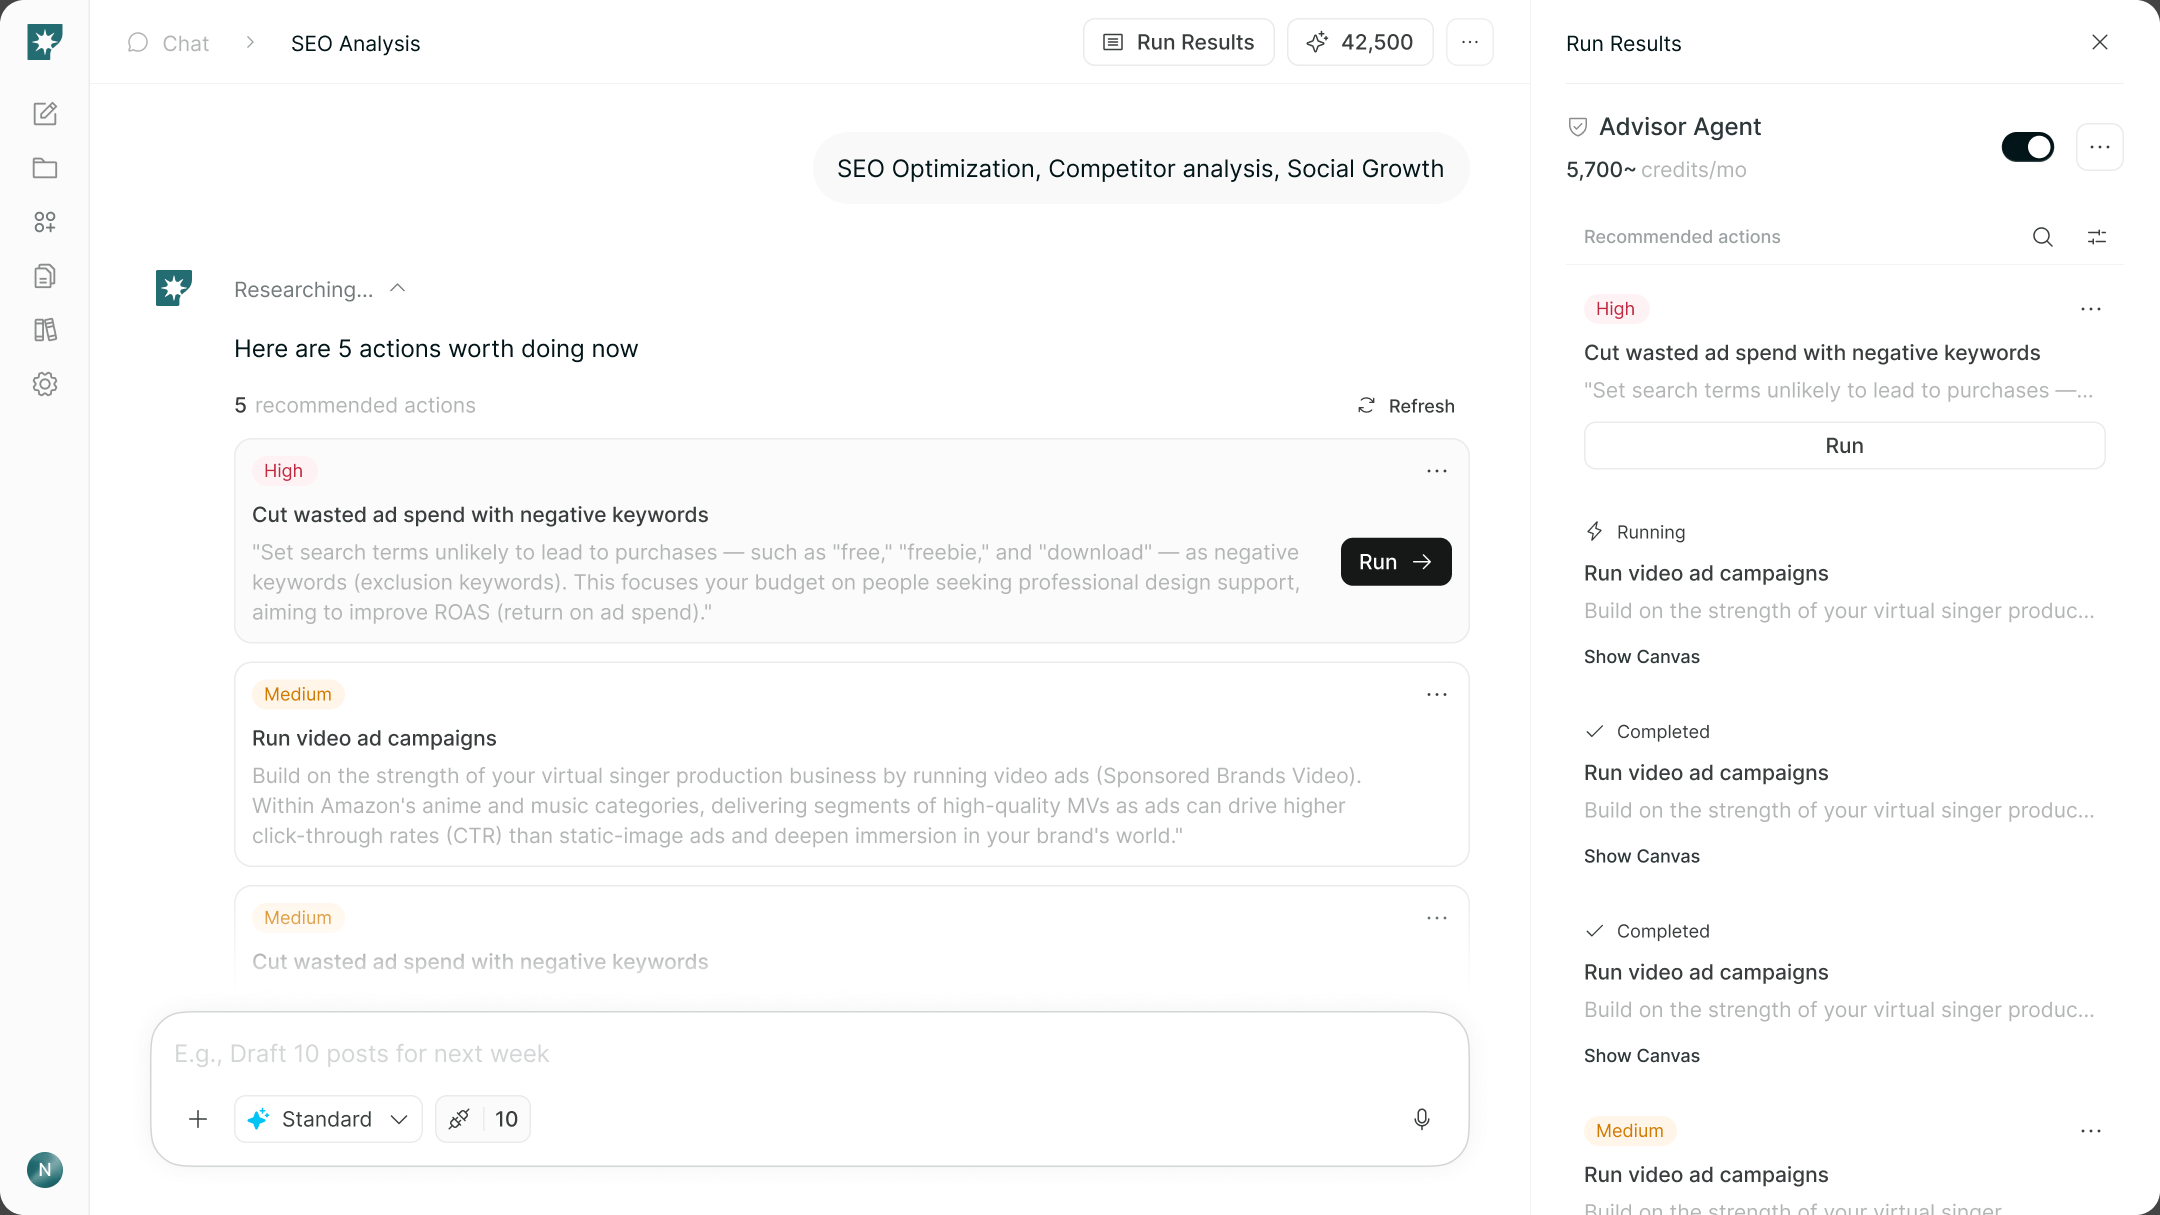Click Refresh recommended actions

pyautogui.click(x=1406, y=406)
